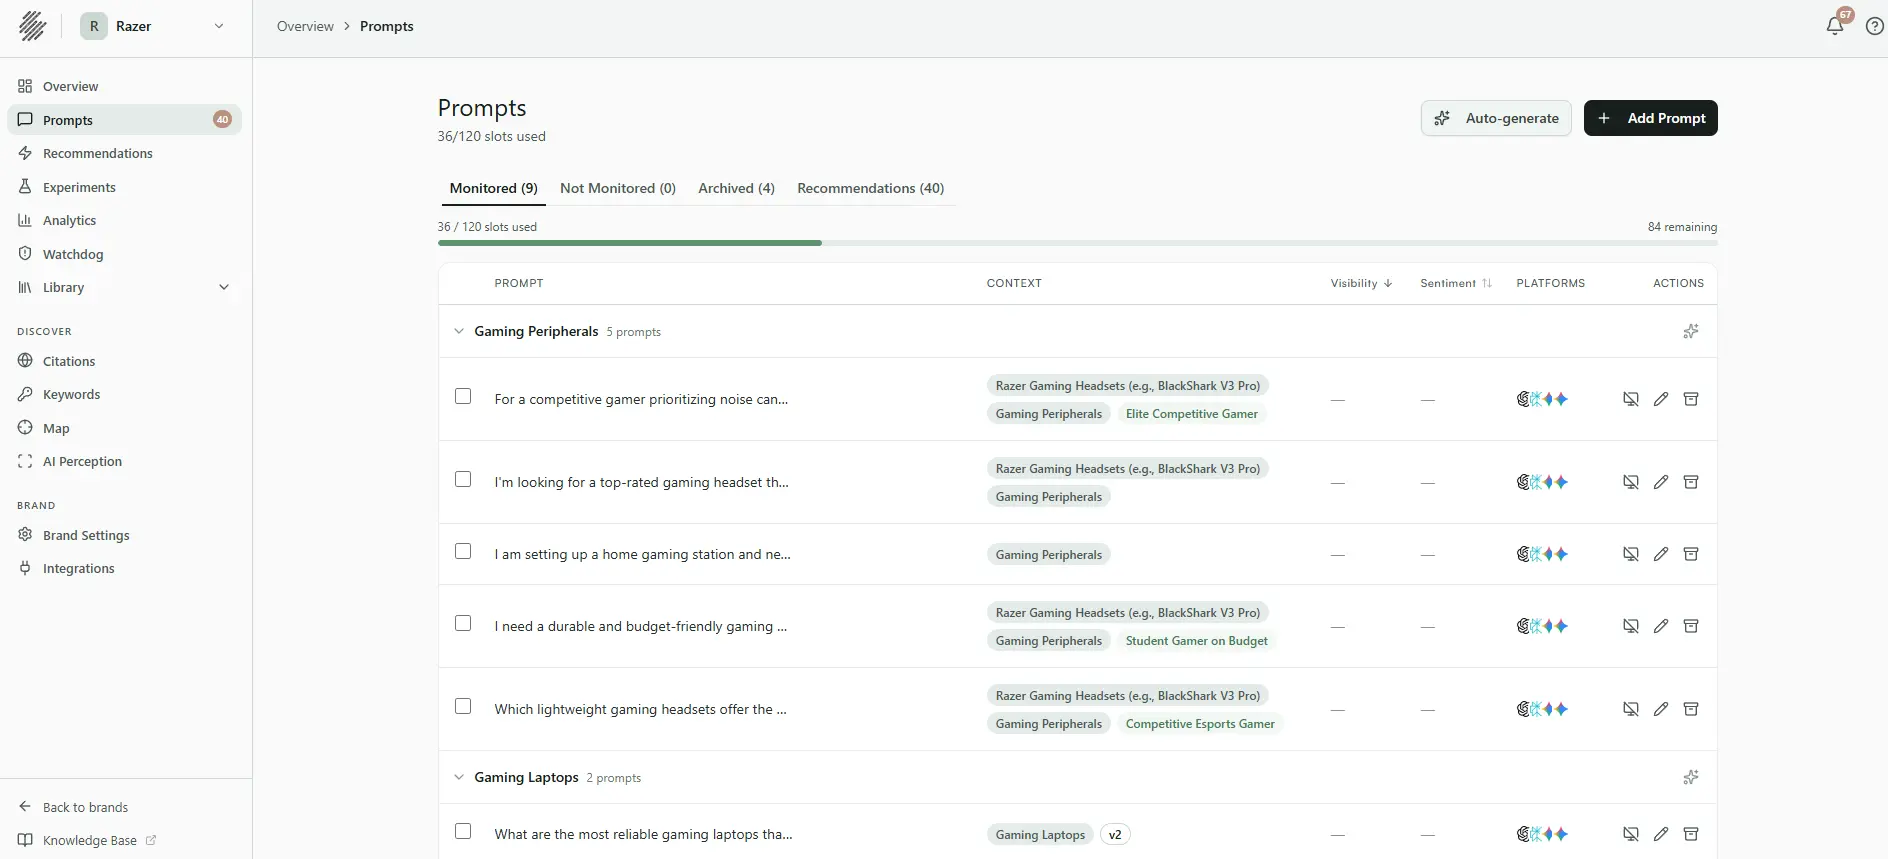Click the Brand Settings gear icon

coord(25,534)
